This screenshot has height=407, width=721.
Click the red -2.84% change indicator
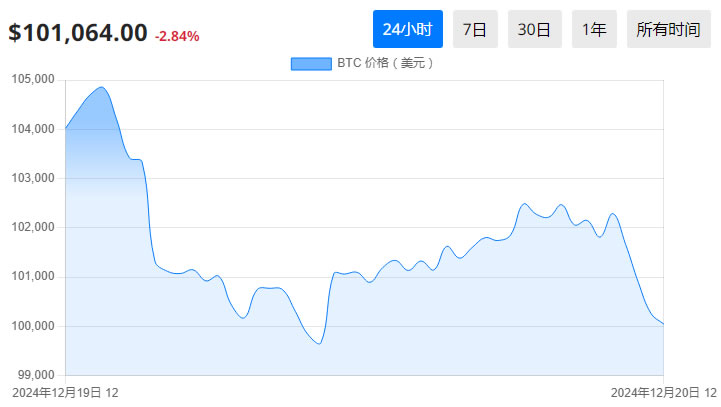point(177,36)
